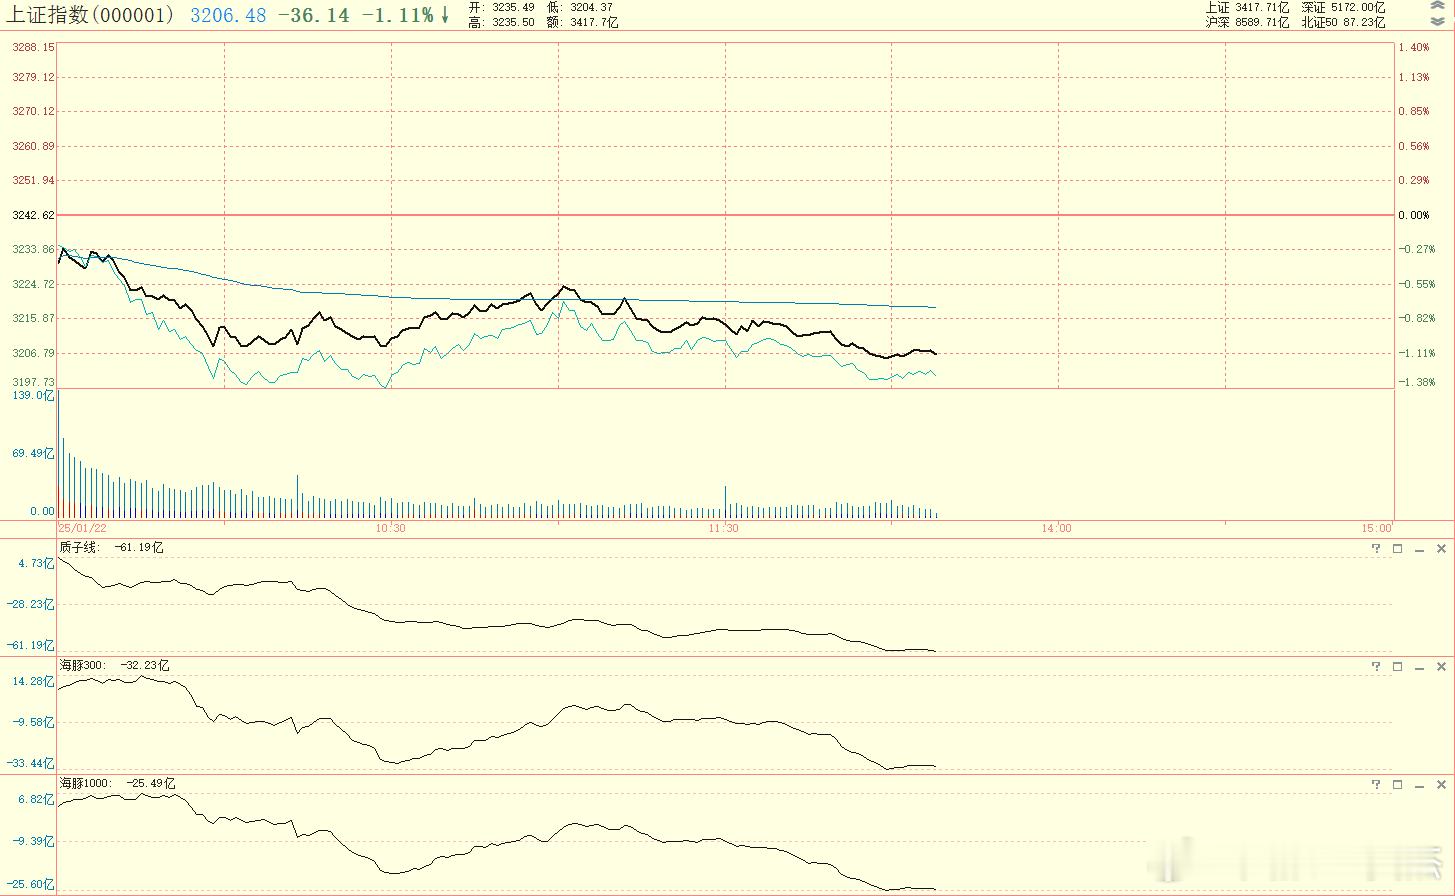The width and height of the screenshot is (1455, 896).
Task: Click the 11:30 time axis label
Action: [723, 528]
